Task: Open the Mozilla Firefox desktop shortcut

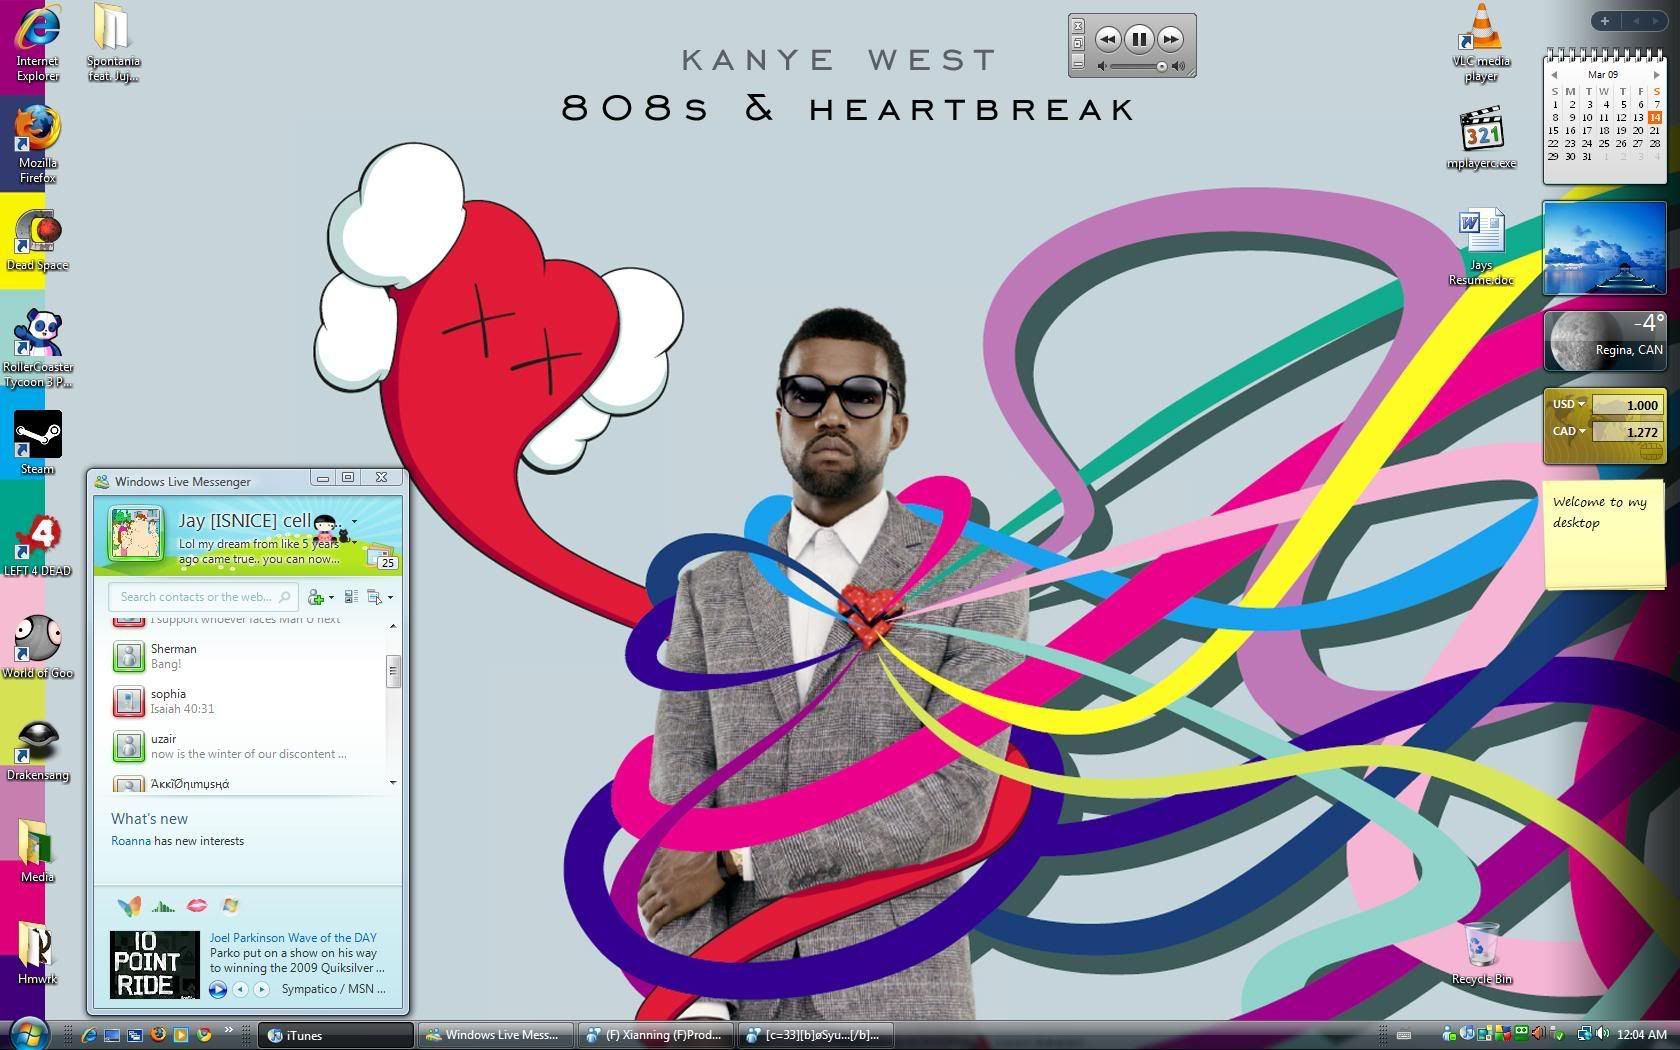Action: [38, 144]
